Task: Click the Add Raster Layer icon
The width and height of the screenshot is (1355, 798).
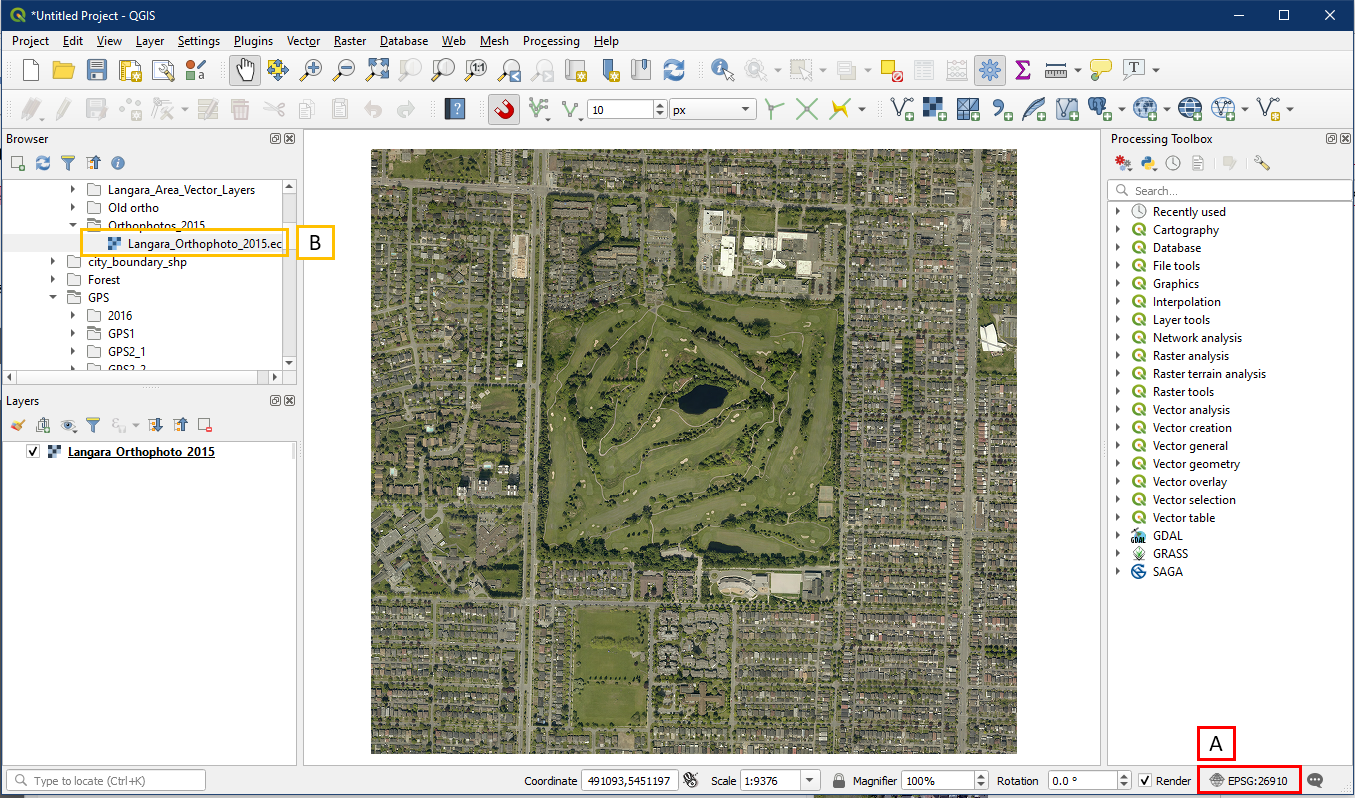Action: (x=934, y=109)
